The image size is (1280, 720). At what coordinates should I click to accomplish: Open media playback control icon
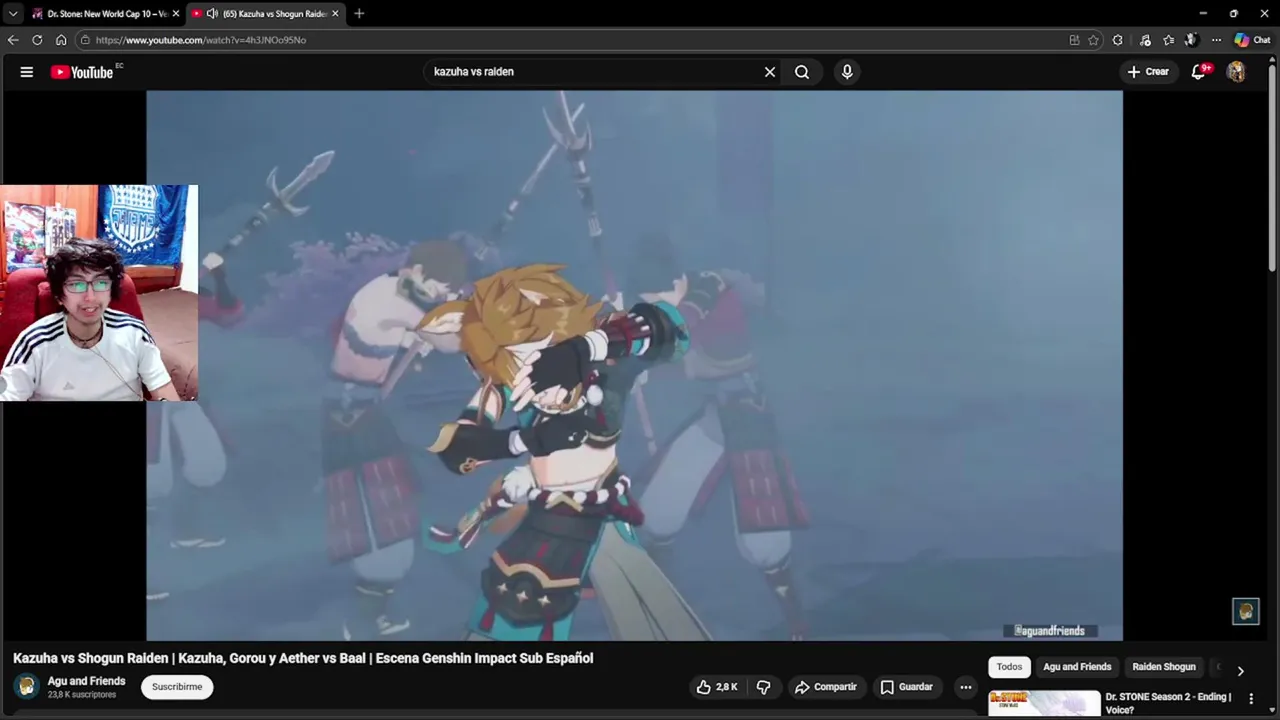[x=1145, y=40]
